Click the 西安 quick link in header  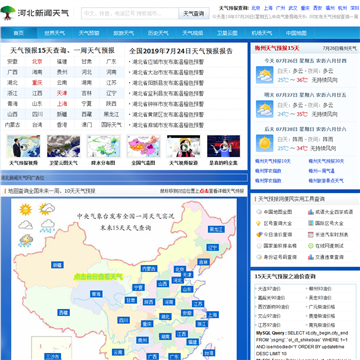[318, 8]
